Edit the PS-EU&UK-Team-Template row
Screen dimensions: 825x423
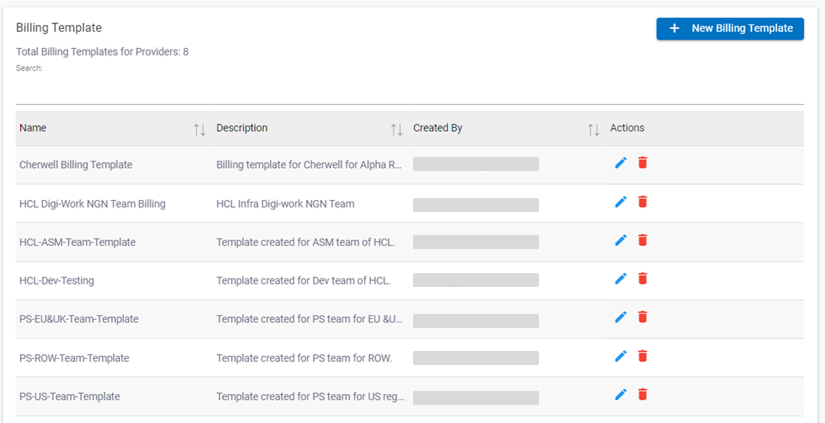pyautogui.click(x=620, y=317)
